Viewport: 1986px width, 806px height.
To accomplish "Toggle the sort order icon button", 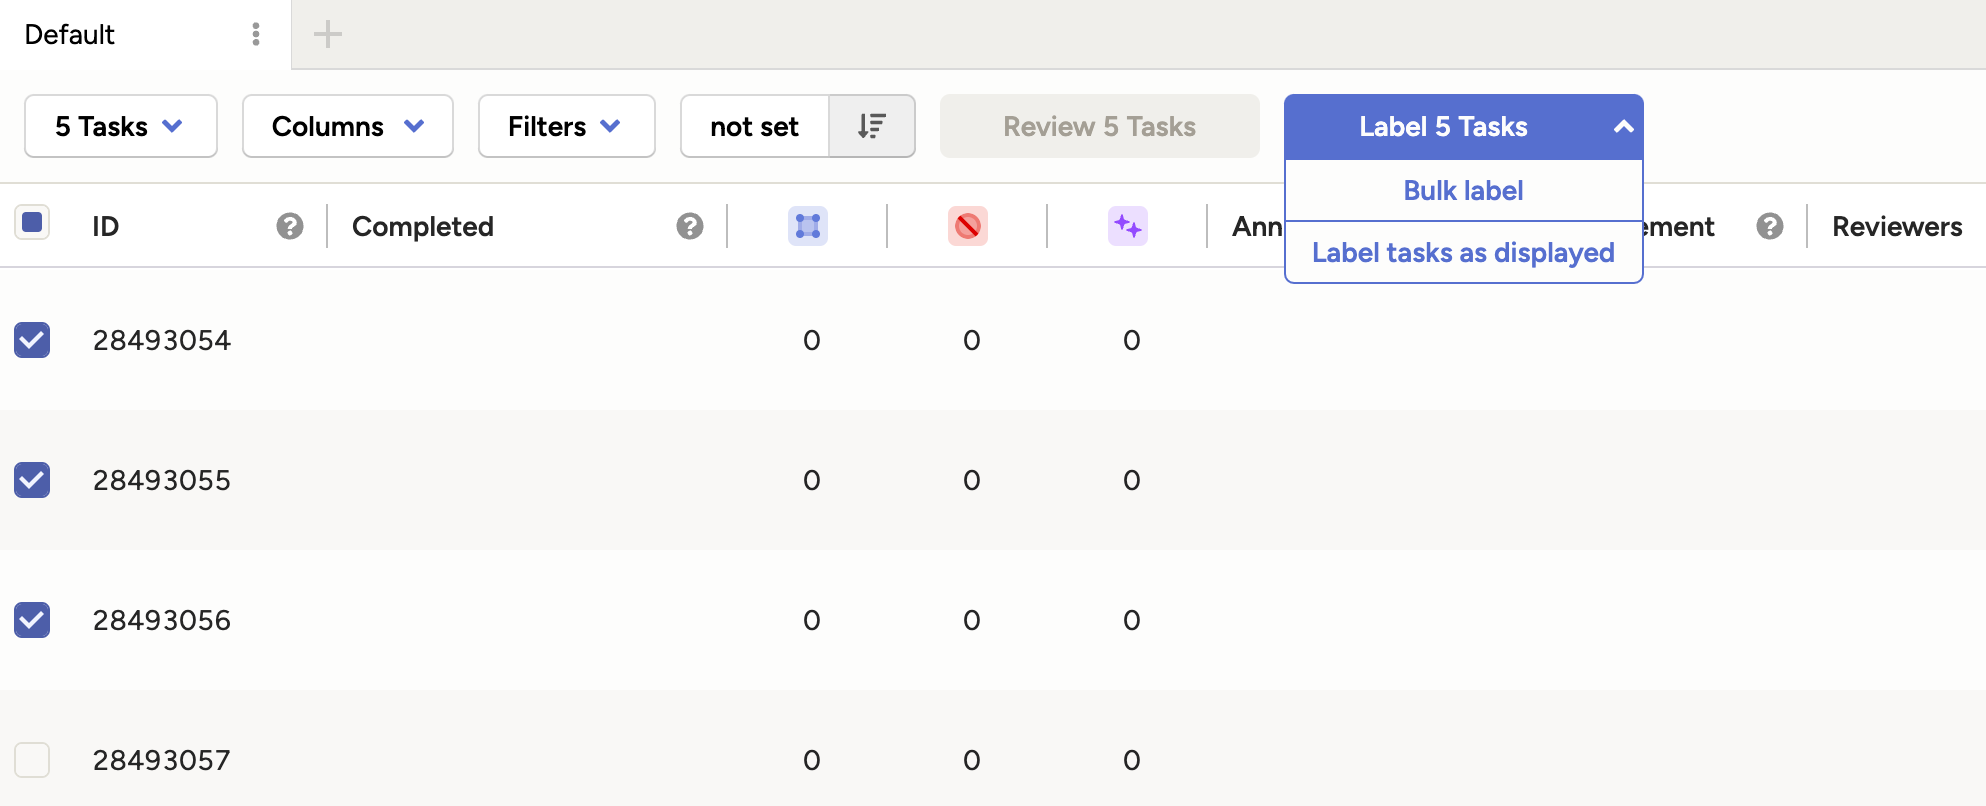I will pos(871,126).
